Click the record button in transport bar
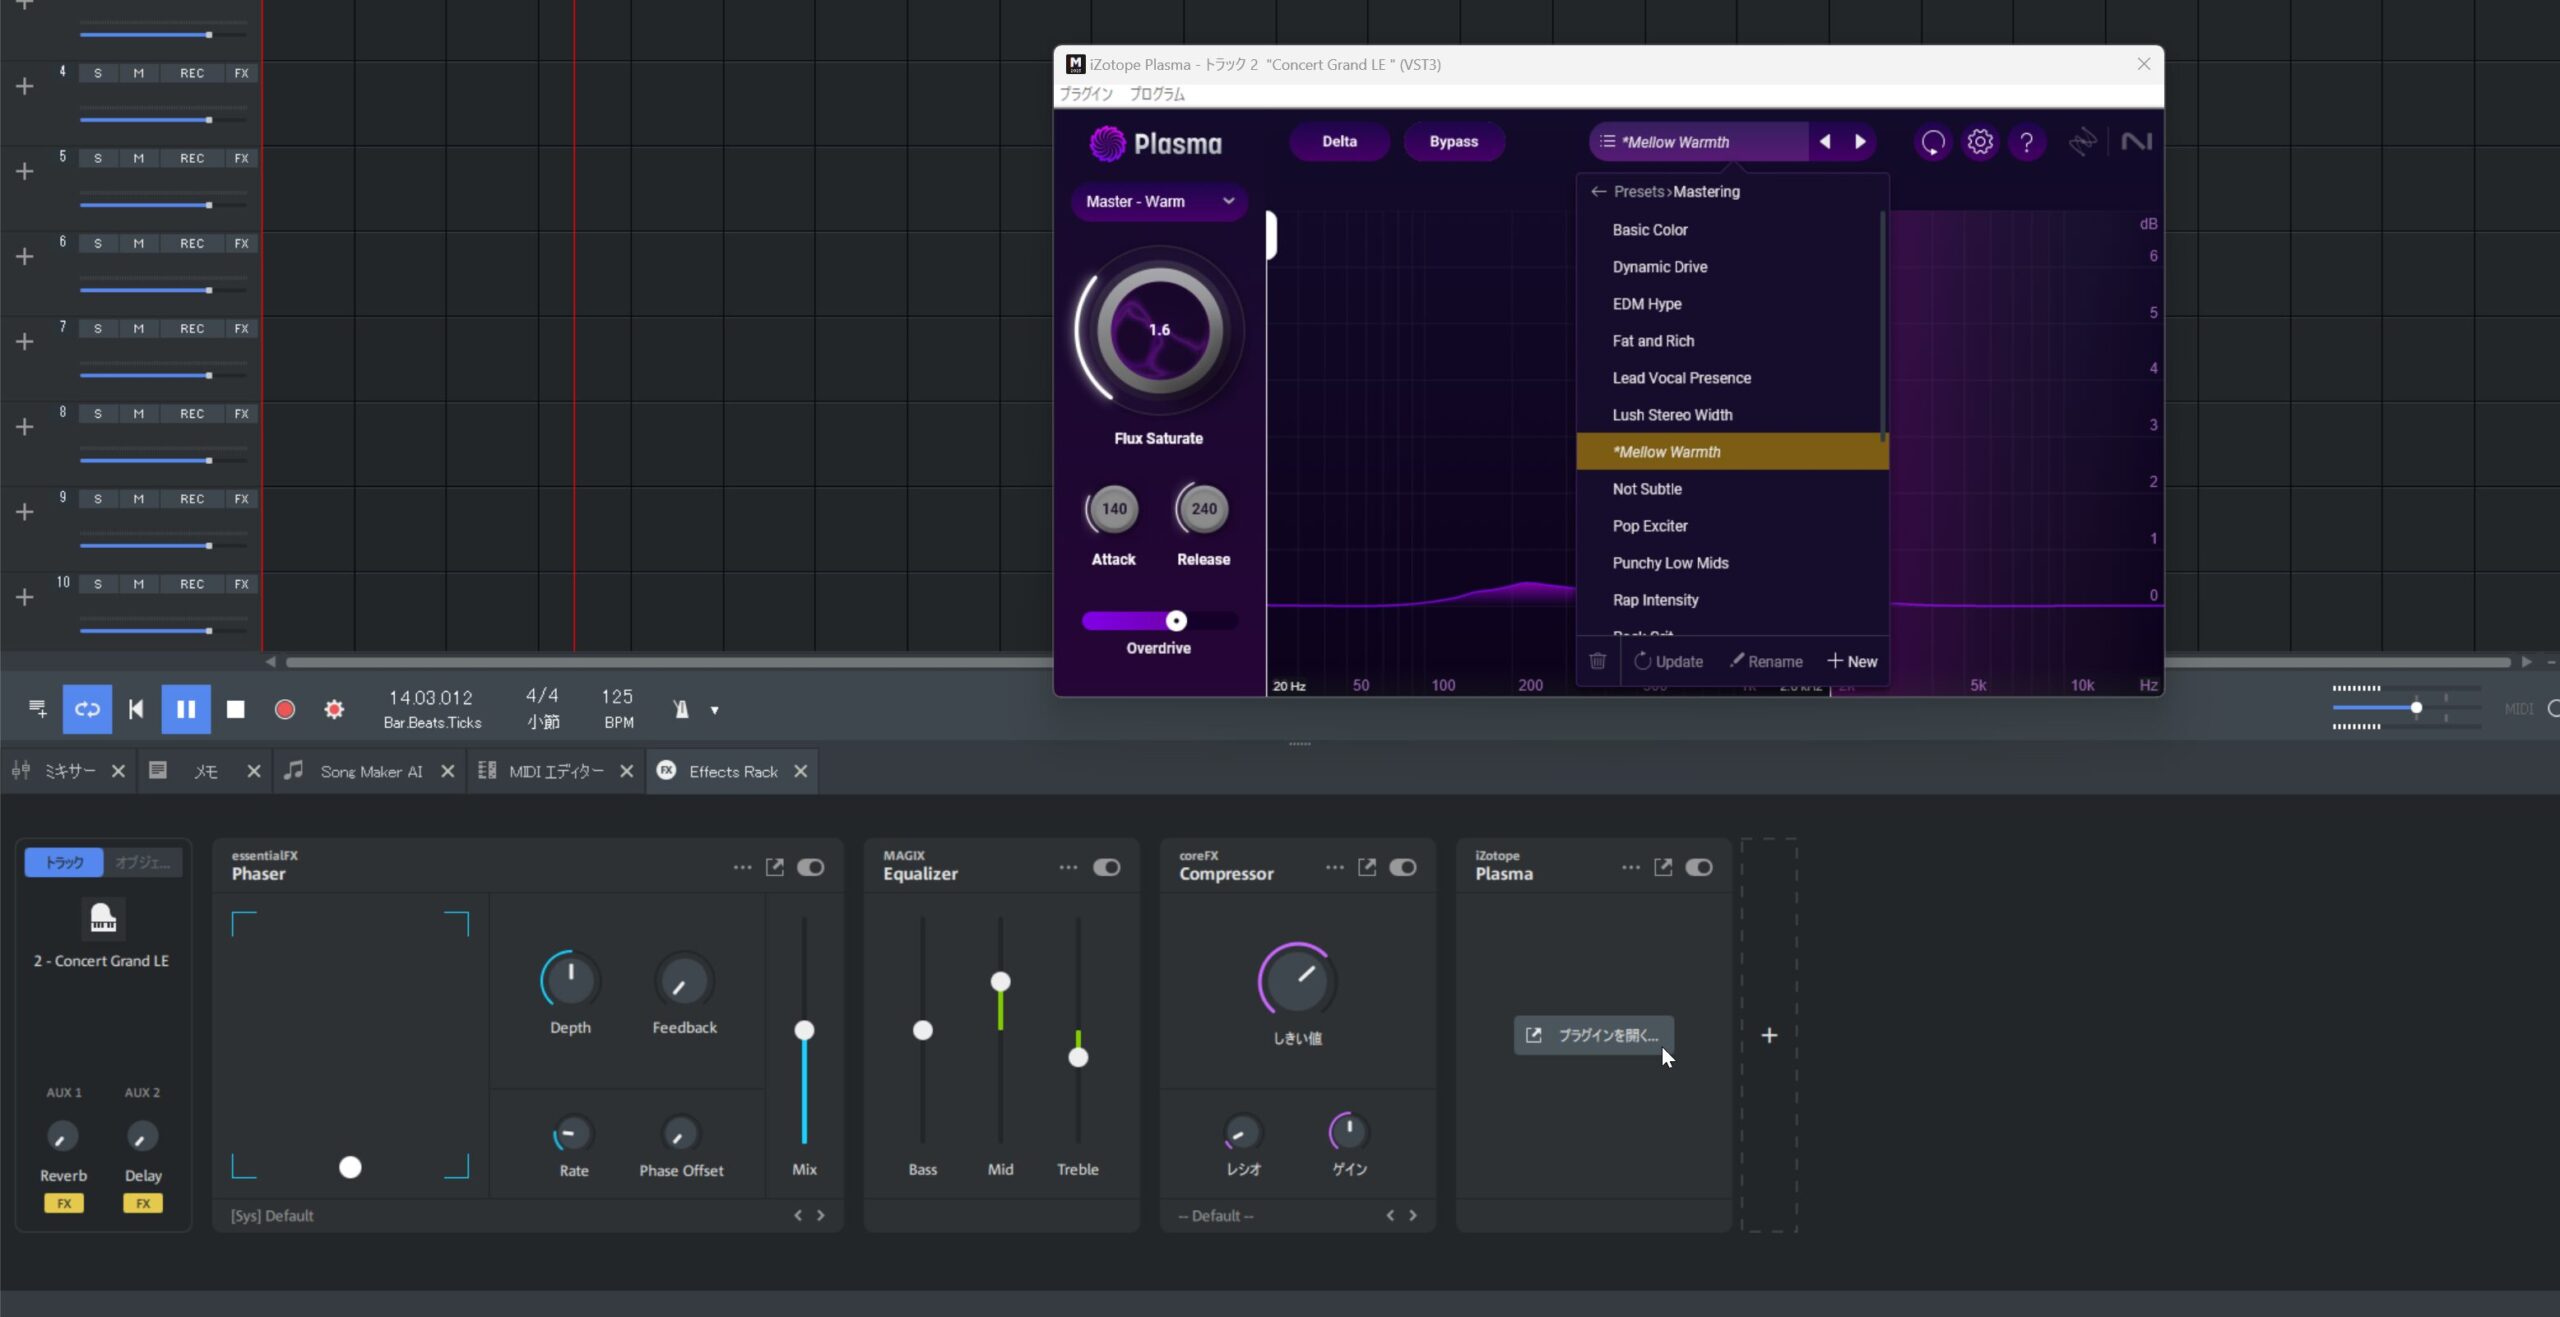 285,709
